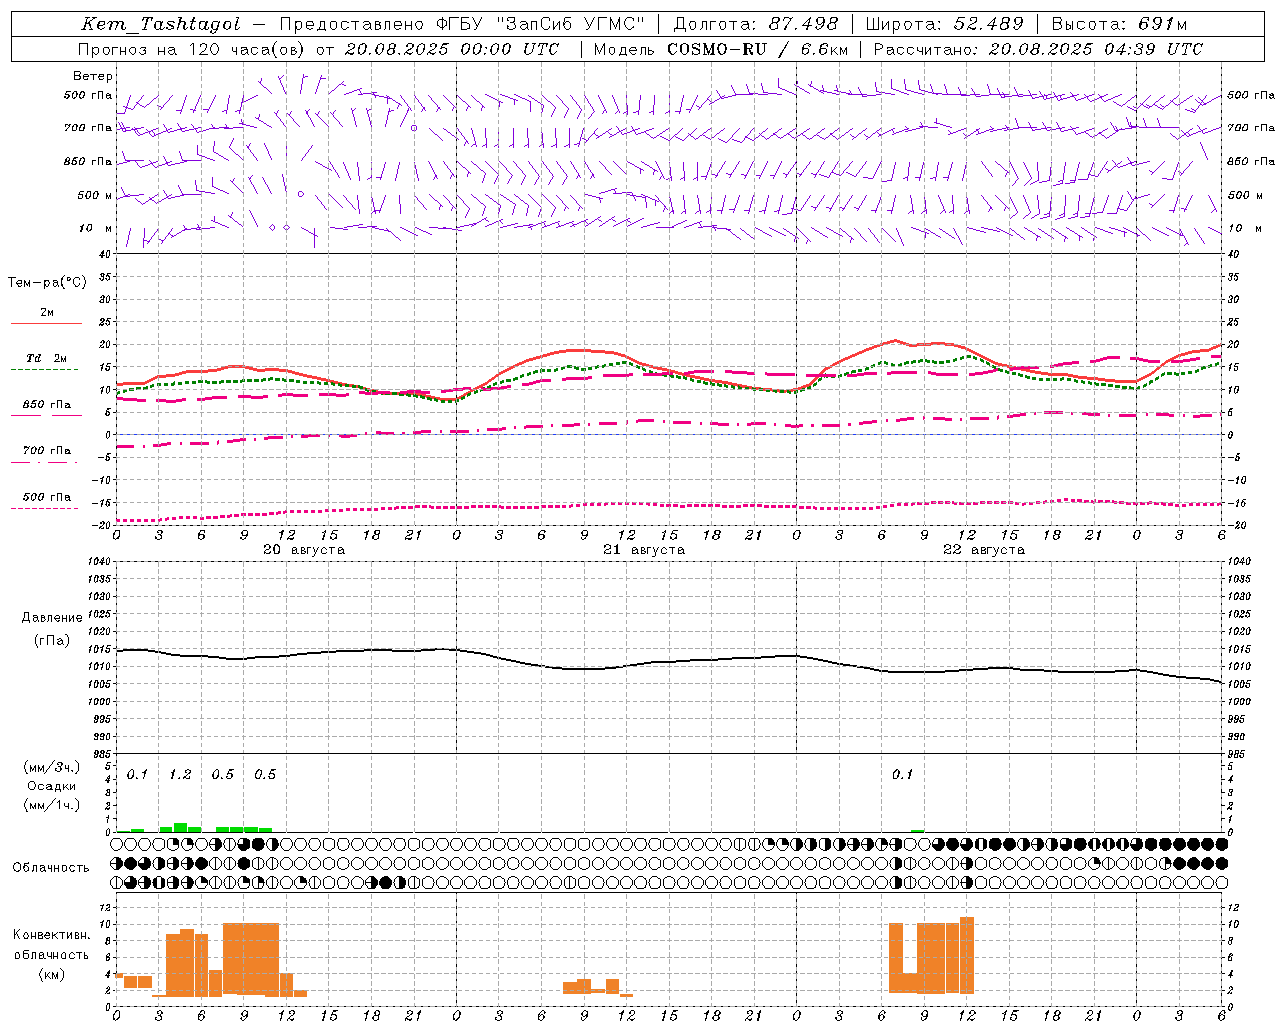Screen dimensions: 1280x1024
Task: Click the 21 августа date label
Action: [x=644, y=550]
